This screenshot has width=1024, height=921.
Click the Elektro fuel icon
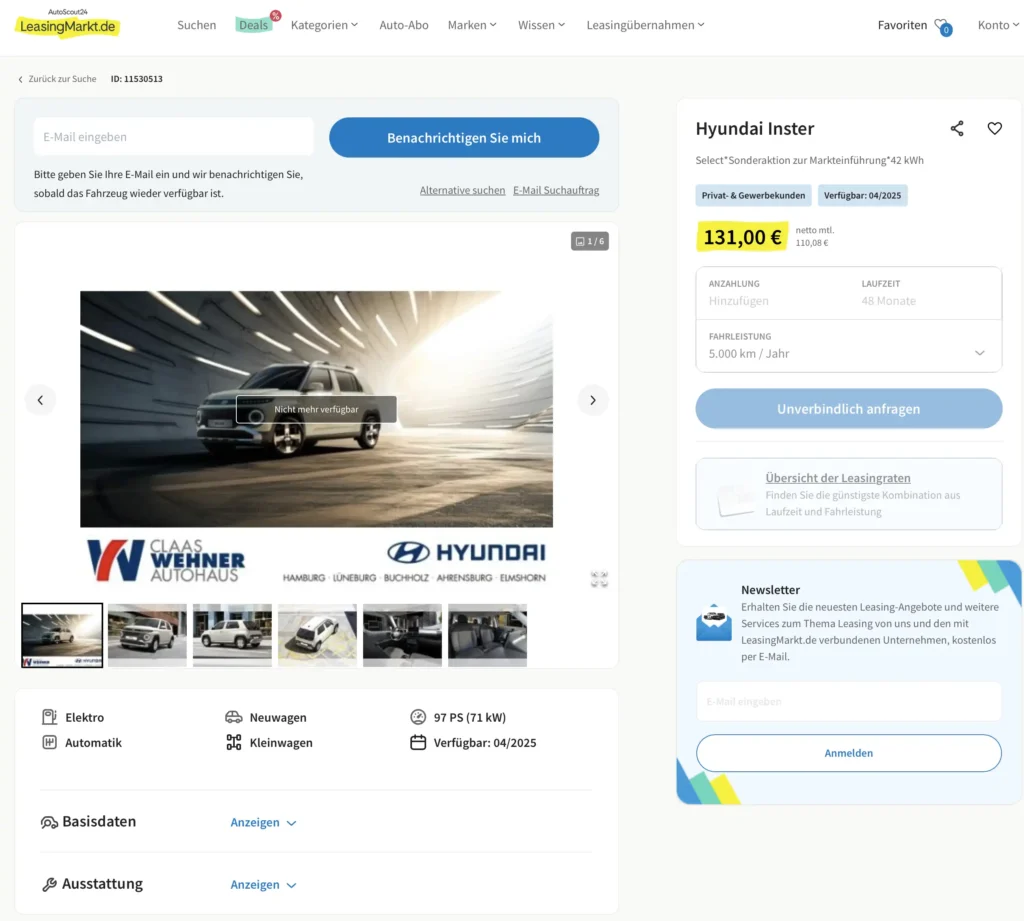tap(50, 717)
